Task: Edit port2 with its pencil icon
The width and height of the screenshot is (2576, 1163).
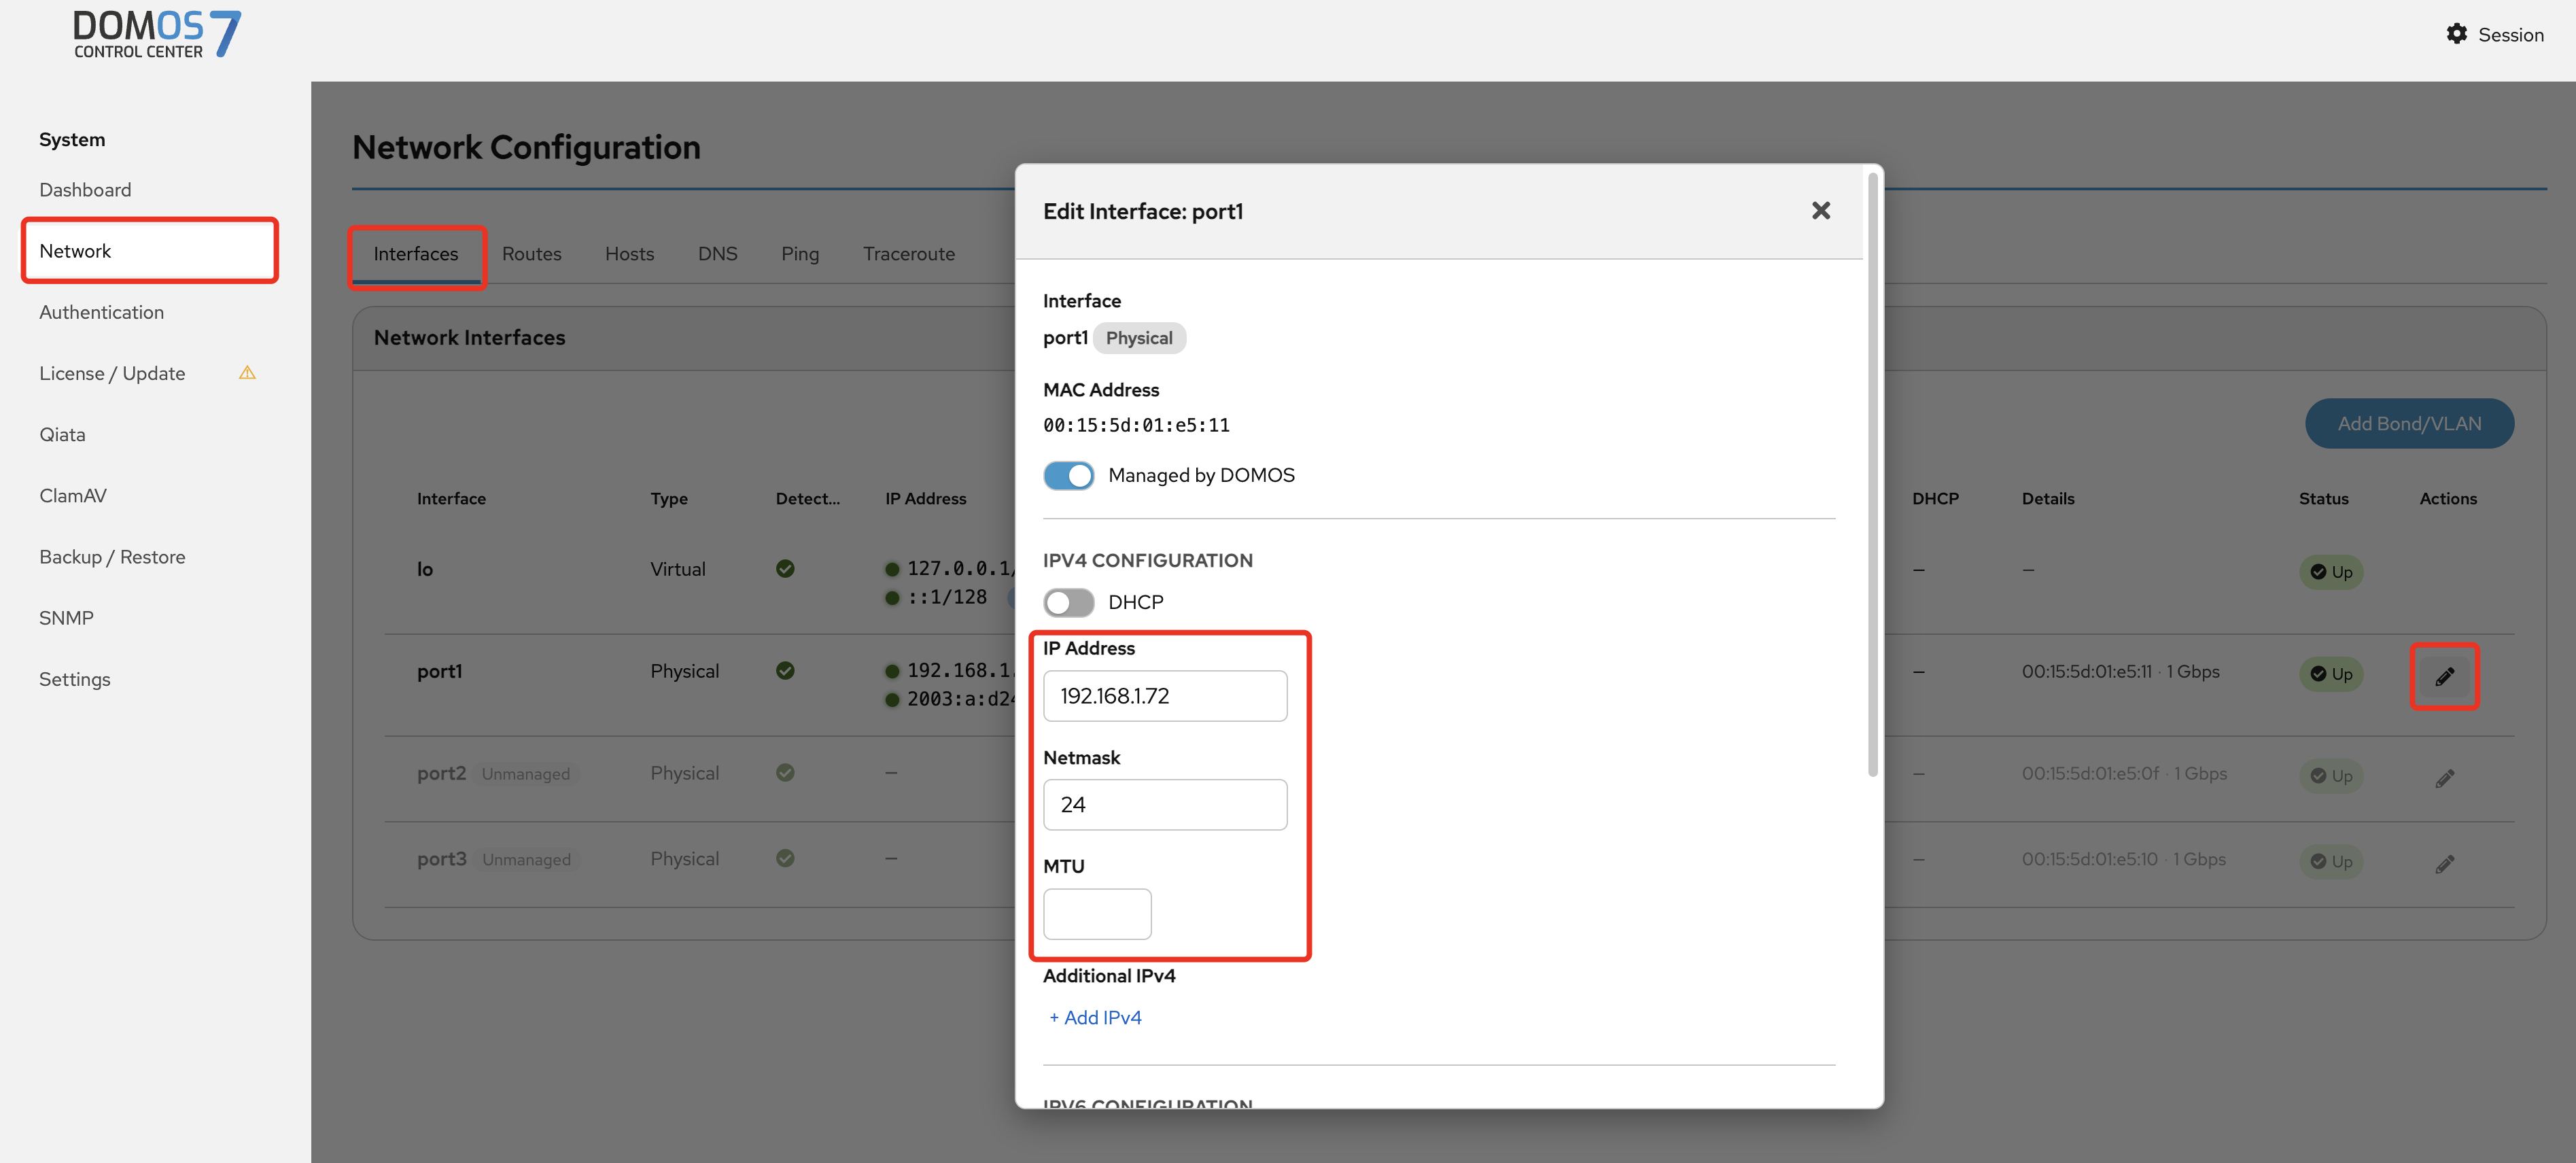Action: click(x=2444, y=778)
